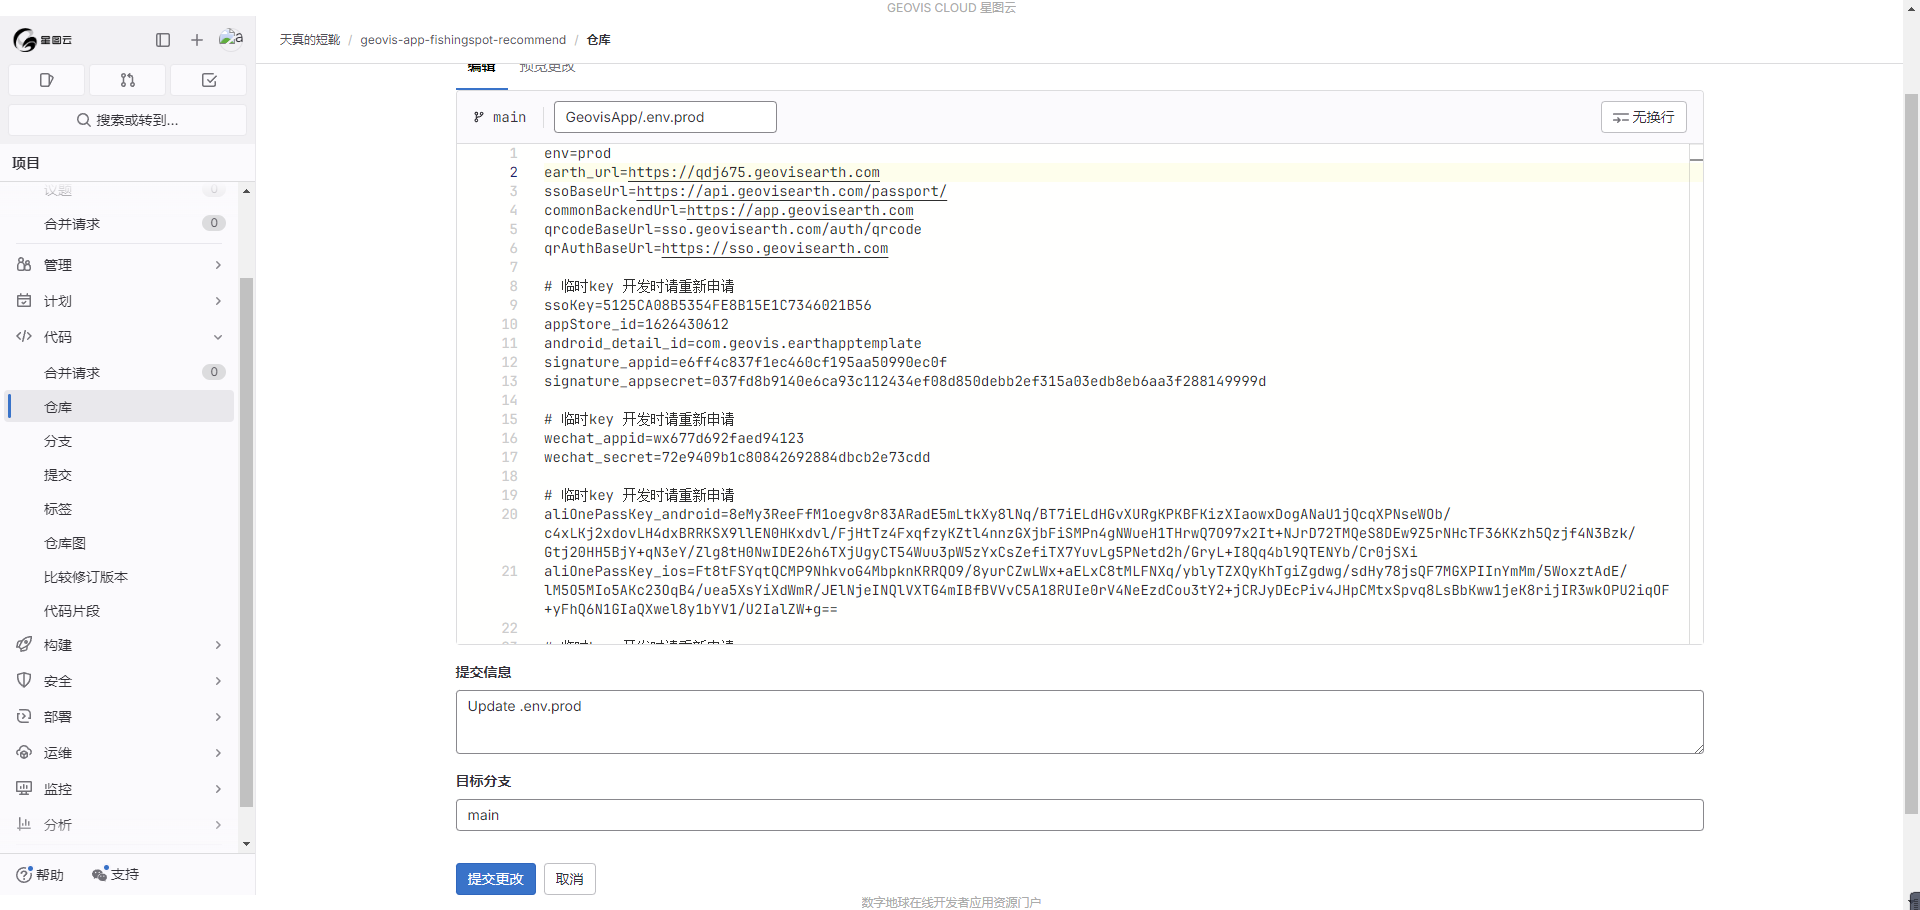Screen dimensions: 1920x910
Task: Click the 部署 deploy icon
Action: click(24, 717)
